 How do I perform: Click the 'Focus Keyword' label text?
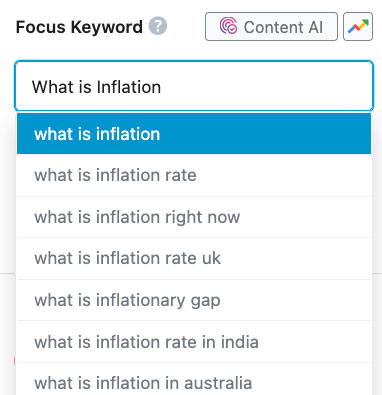79,27
